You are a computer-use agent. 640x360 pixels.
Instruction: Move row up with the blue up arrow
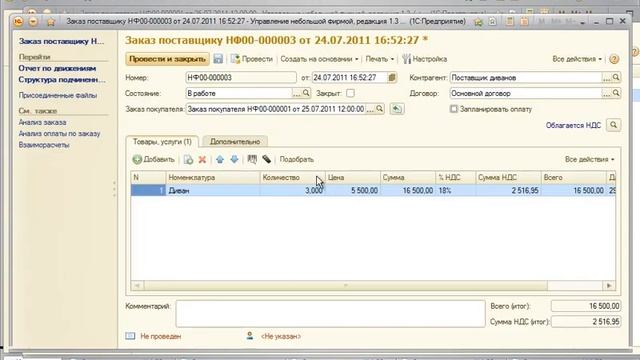(220, 160)
